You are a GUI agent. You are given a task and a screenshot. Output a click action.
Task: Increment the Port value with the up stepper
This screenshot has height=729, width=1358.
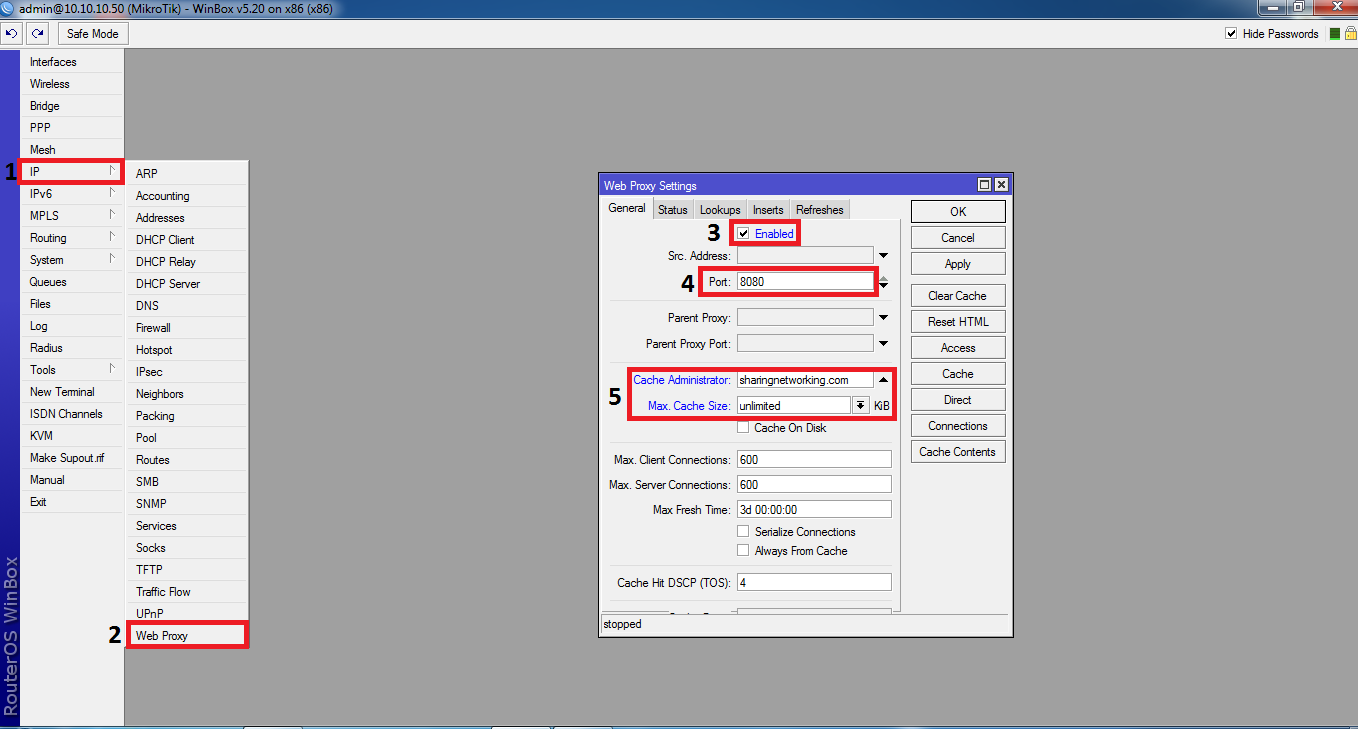tap(885, 277)
